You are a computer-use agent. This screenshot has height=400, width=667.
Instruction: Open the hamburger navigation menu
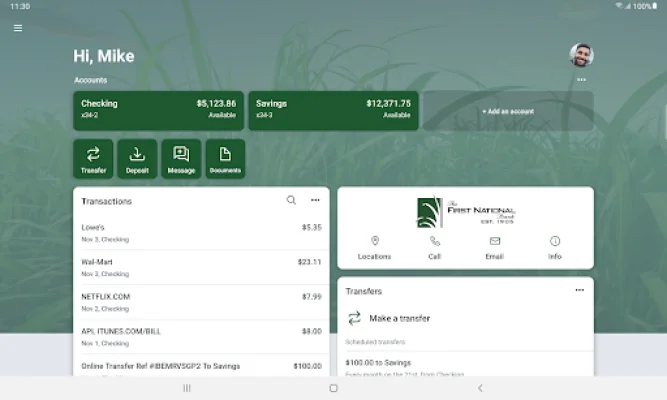point(18,28)
